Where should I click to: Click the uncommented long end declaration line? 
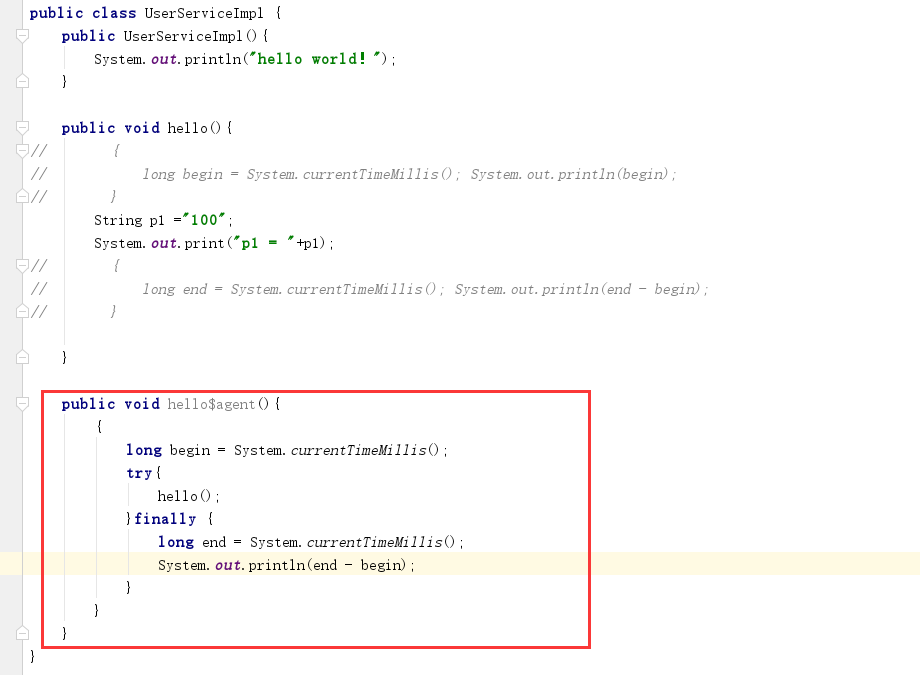[311, 542]
